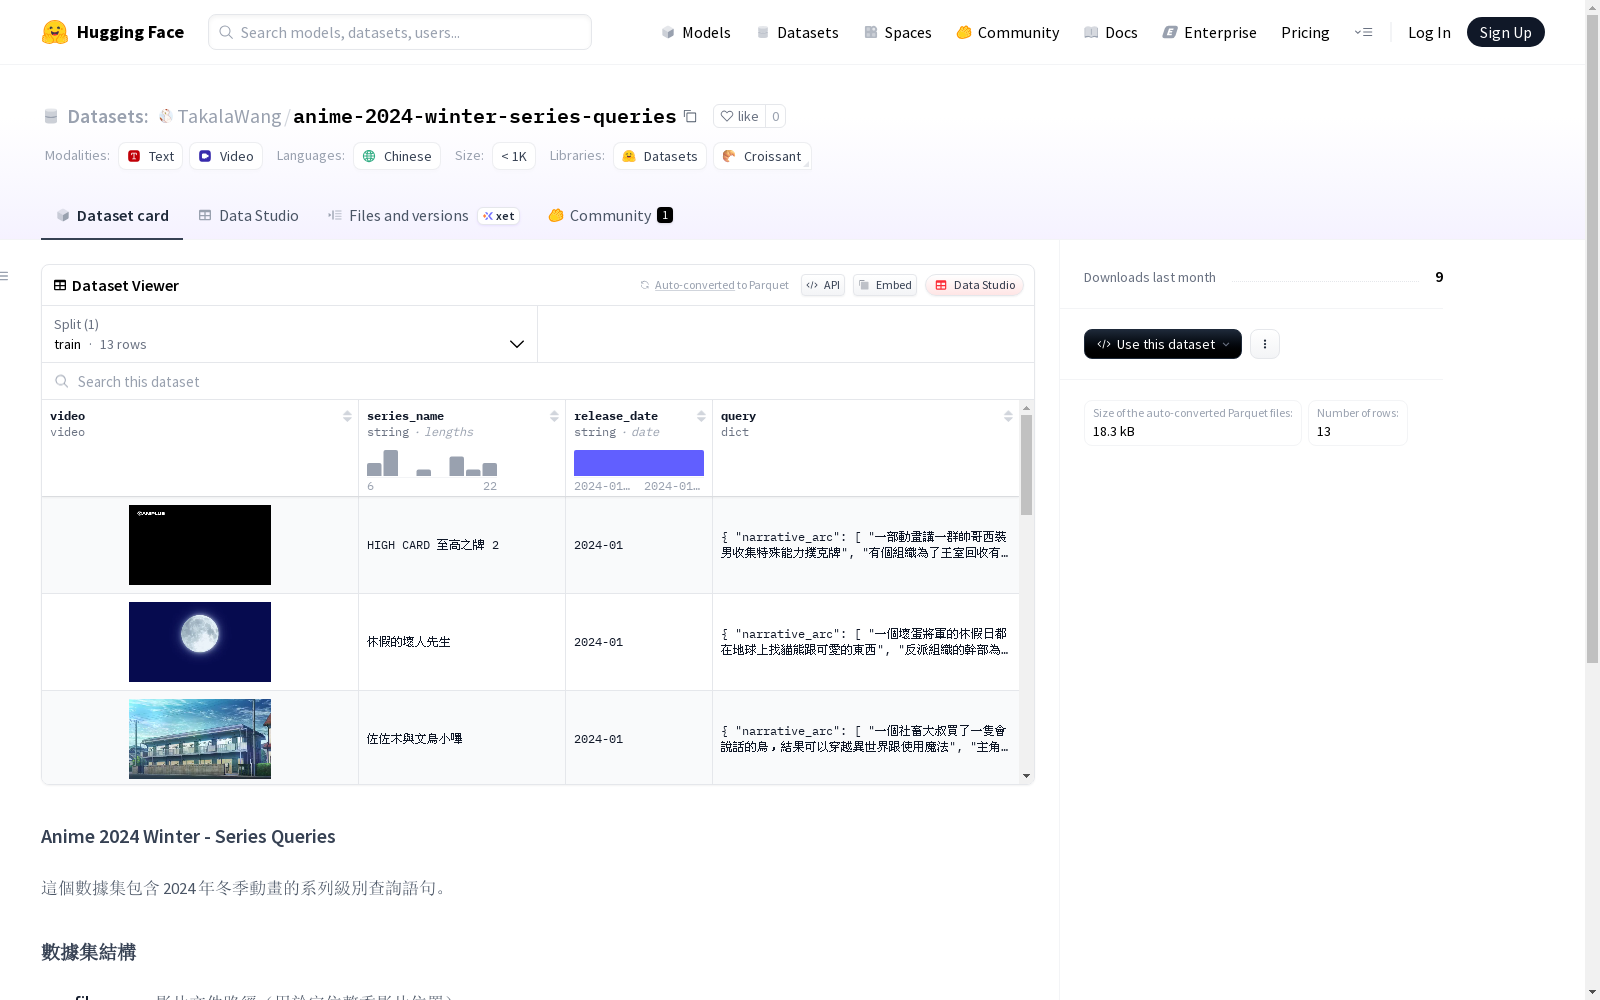The height and width of the screenshot is (1000, 1600).
Task: Click the < 1K size tag
Action: click(514, 156)
